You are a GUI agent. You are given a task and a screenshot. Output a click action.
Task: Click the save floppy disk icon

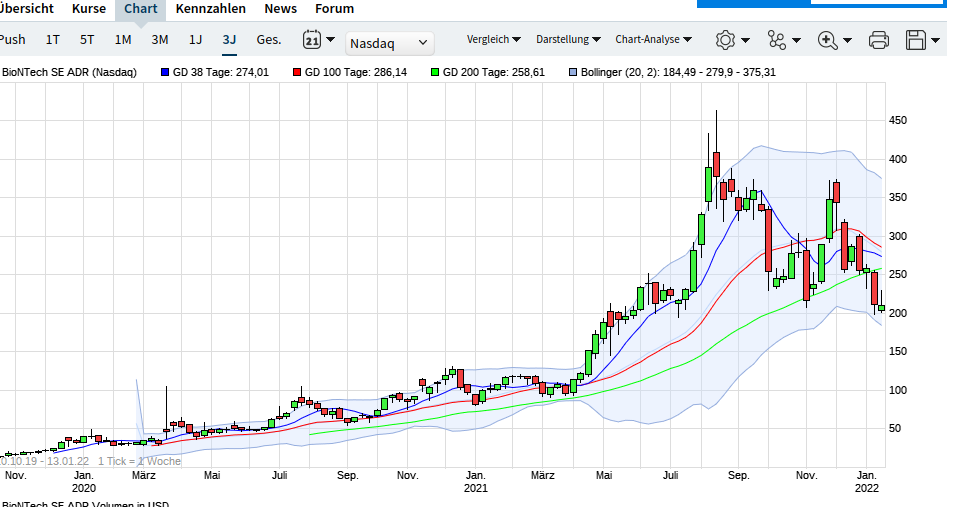[916, 40]
